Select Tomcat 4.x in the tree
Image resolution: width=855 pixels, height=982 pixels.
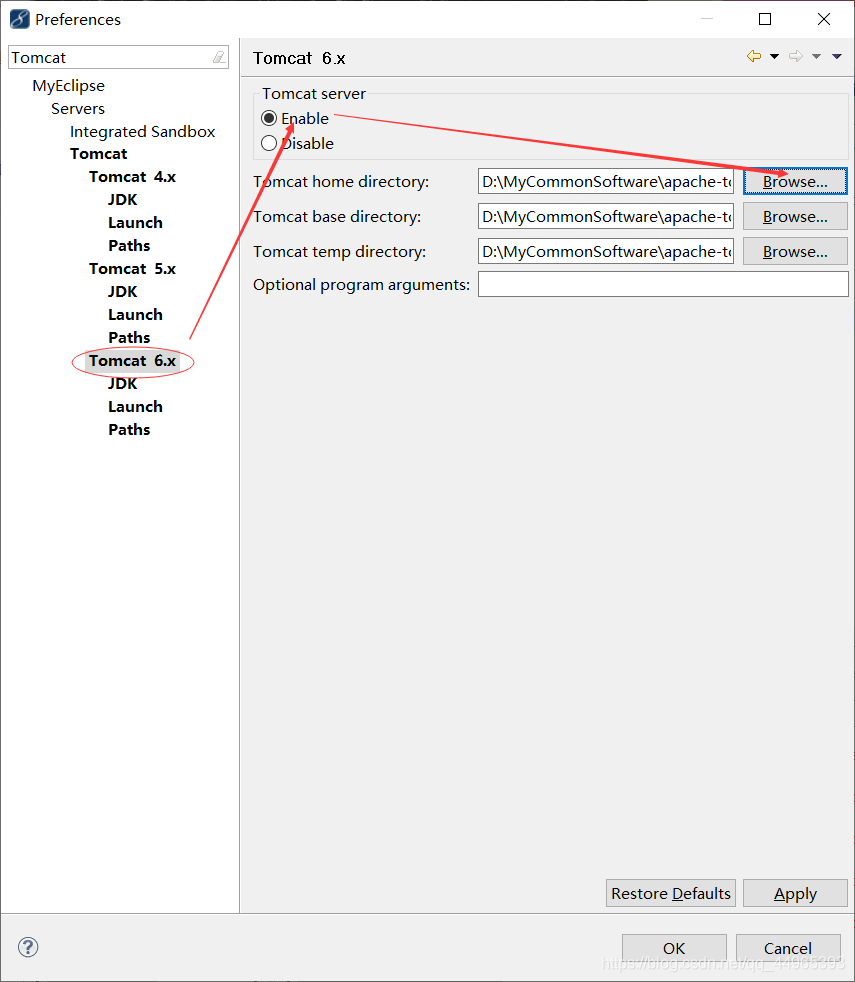click(132, 177)
